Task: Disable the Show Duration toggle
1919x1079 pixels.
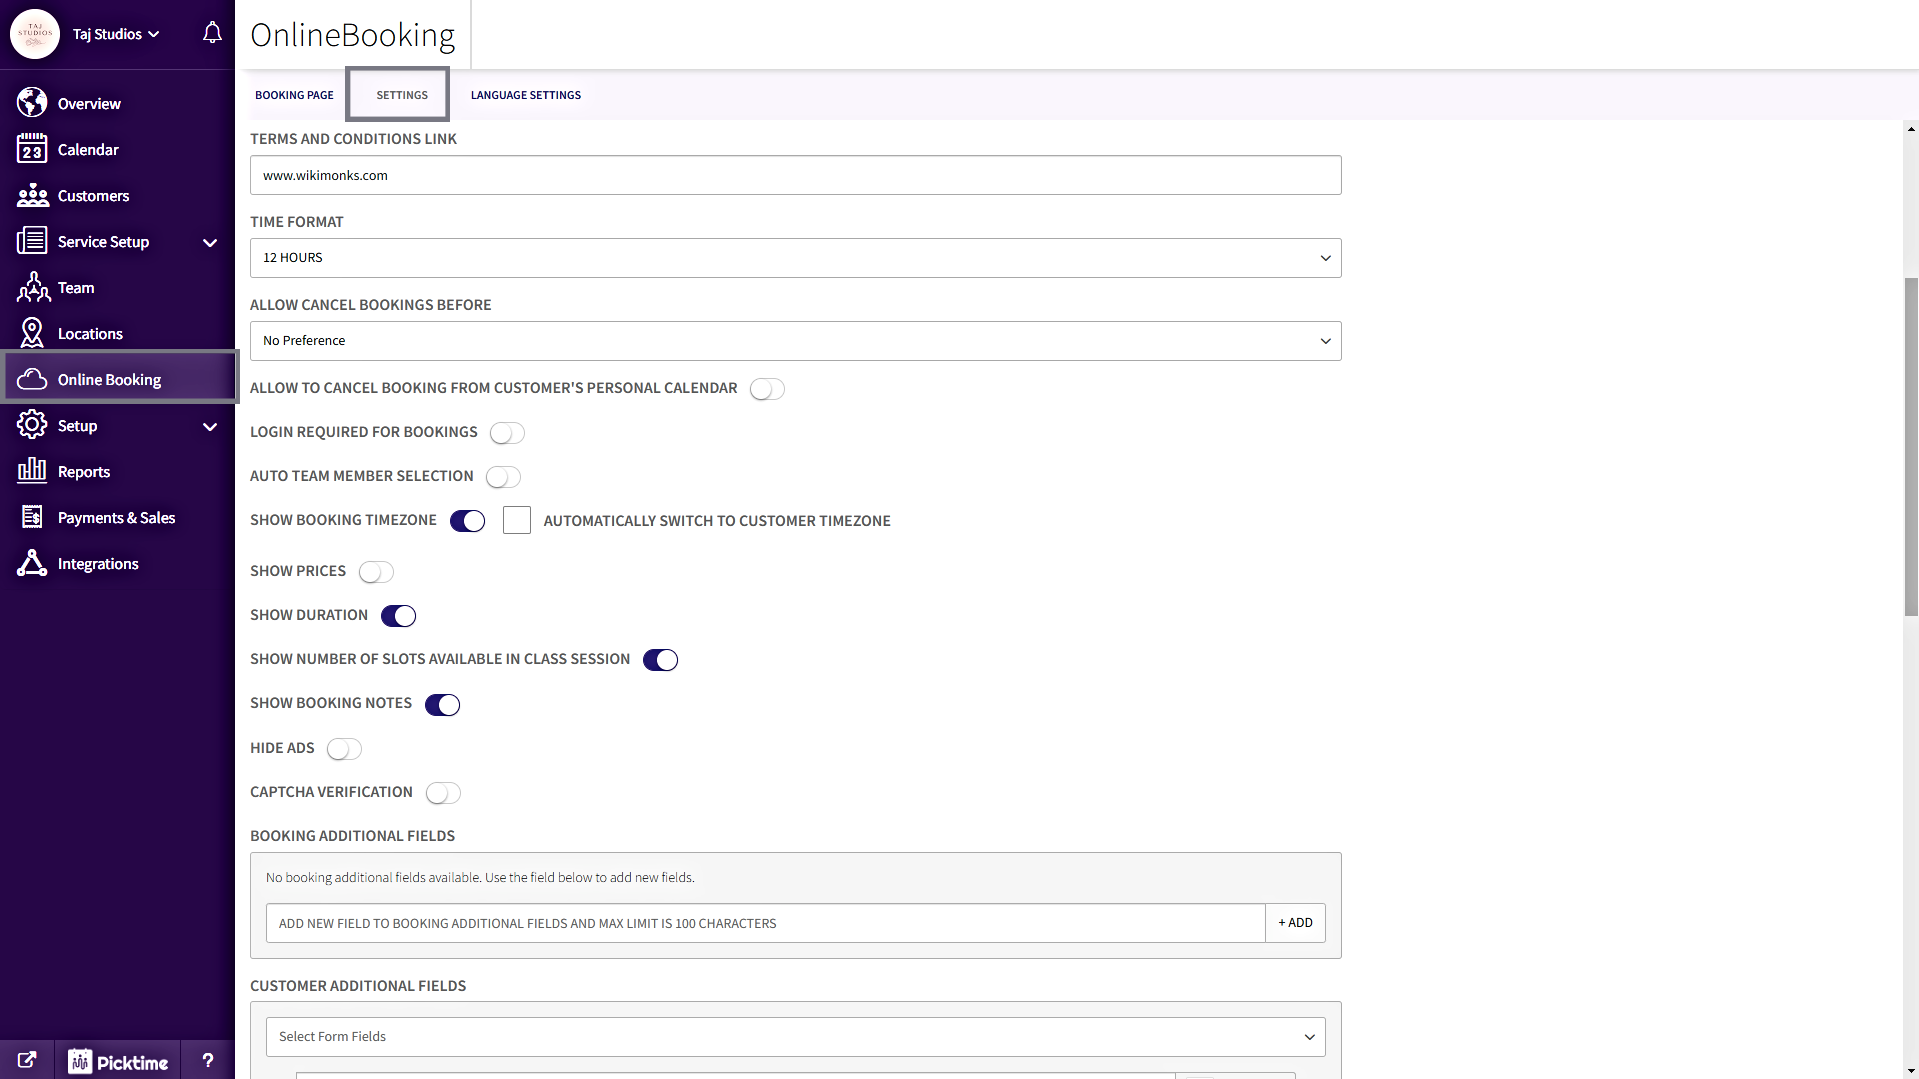Action: click(x=398, y=615)
